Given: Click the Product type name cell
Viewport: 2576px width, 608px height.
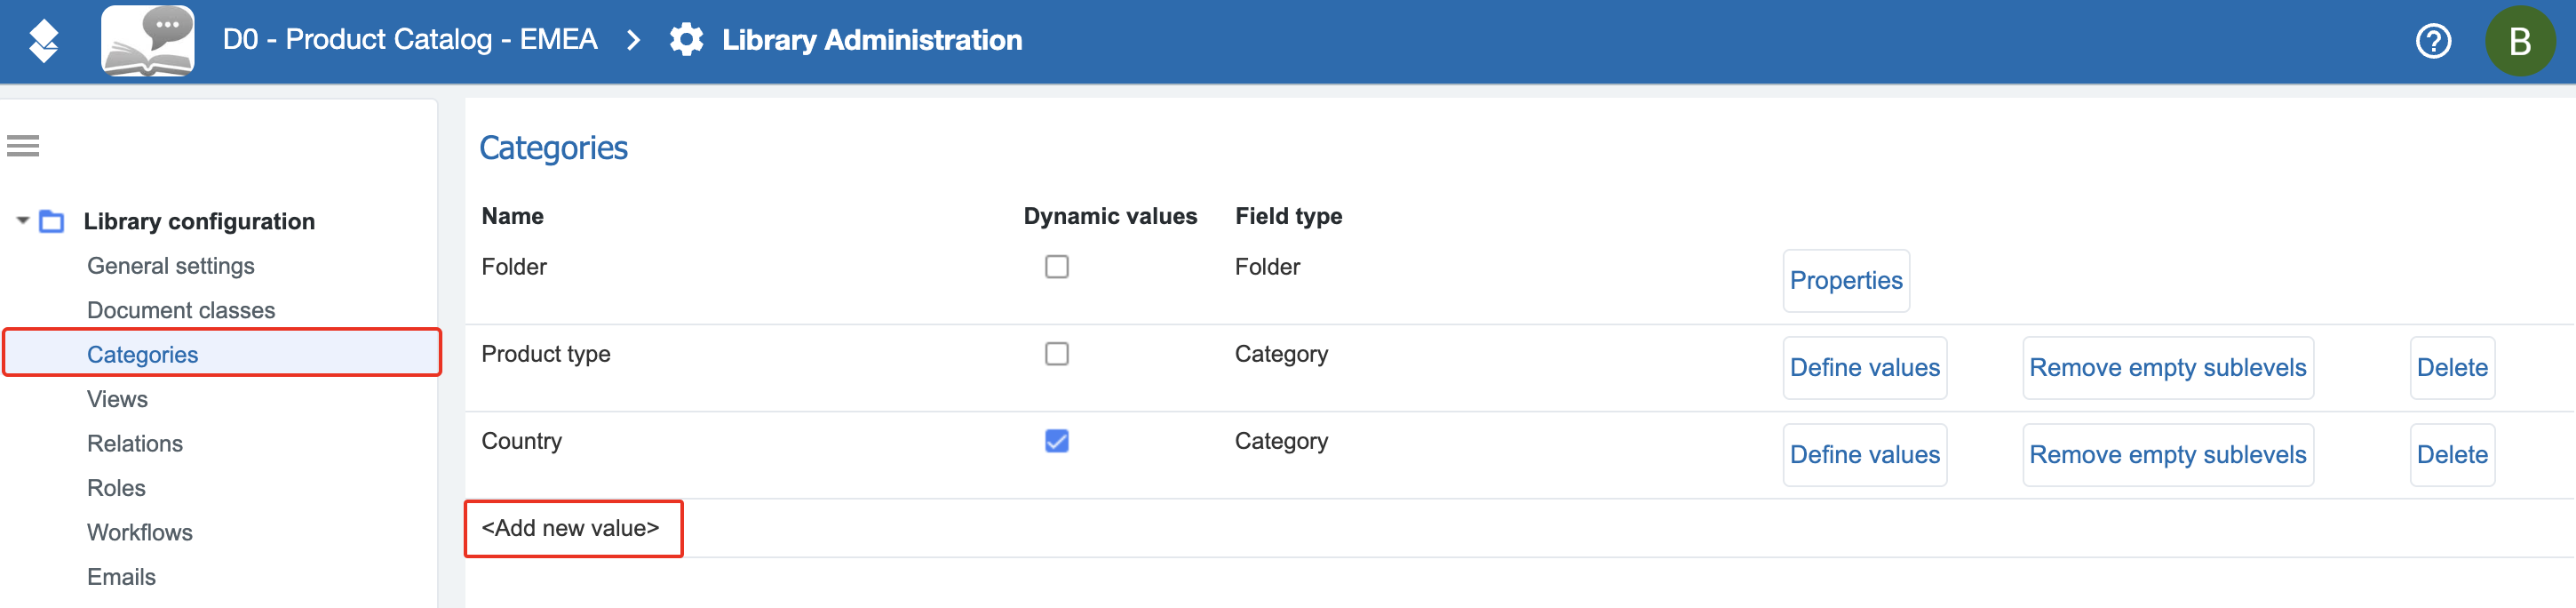Looking at the screenshot, I should pyautogui.click(x=546, y=354).
